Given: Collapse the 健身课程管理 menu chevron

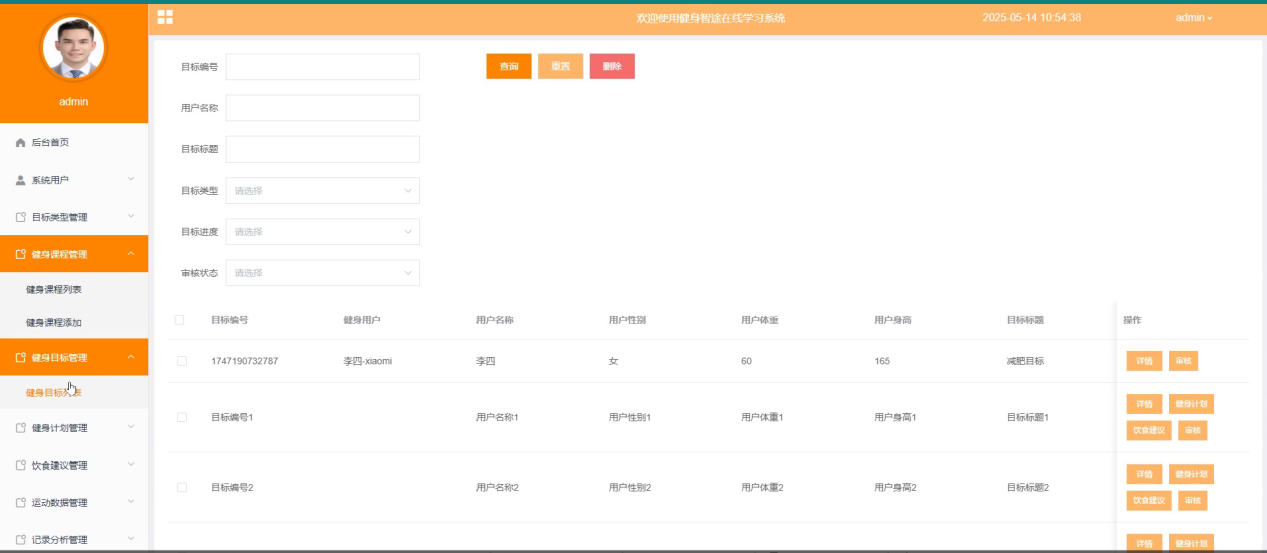Looking at the screenshot, I should (x=131, y=254).
